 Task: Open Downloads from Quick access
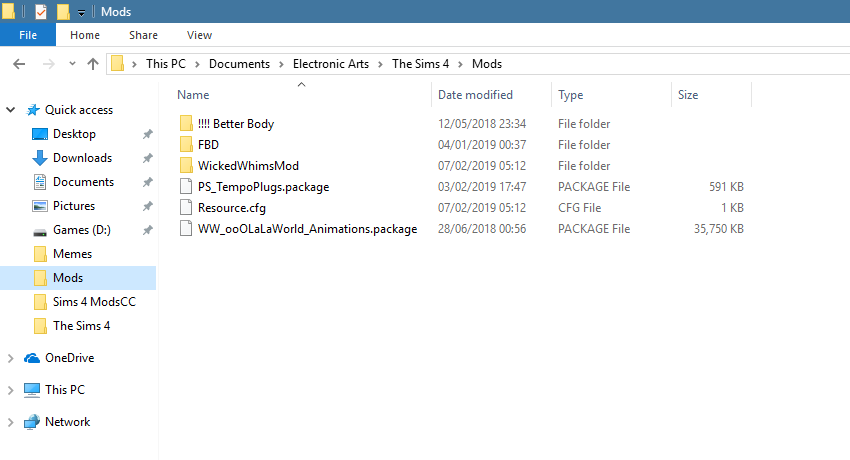coord(82,158)
